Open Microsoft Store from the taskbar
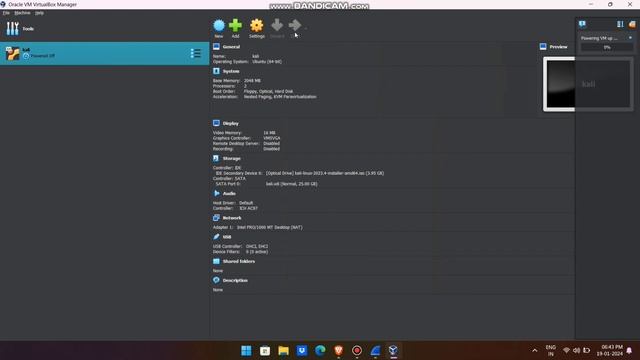Image resolution: width=640 pixels, height=360 pixels. tap(264, 351)
